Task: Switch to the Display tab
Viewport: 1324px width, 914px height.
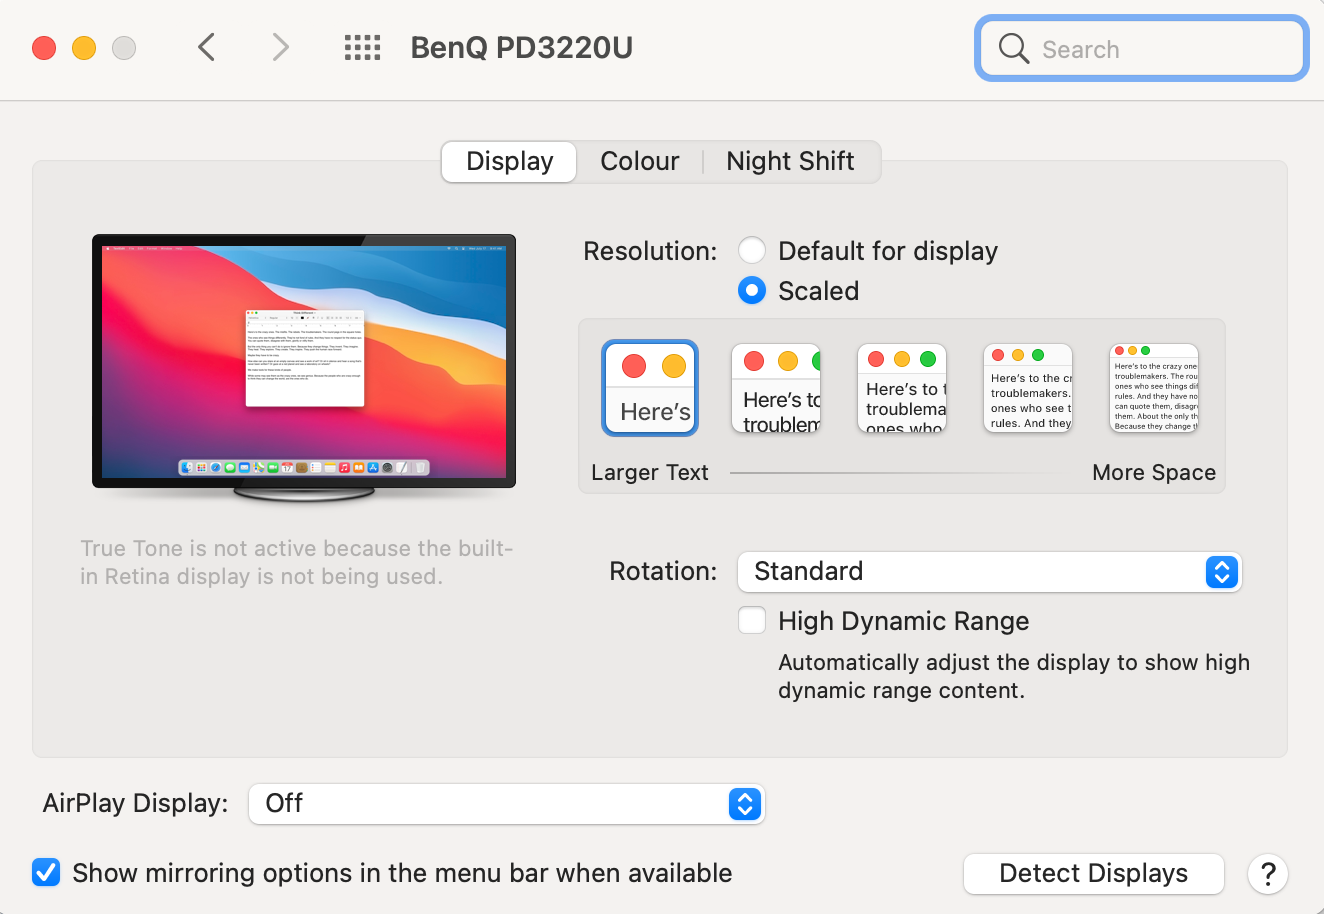Action: click(x=510, y=161)
